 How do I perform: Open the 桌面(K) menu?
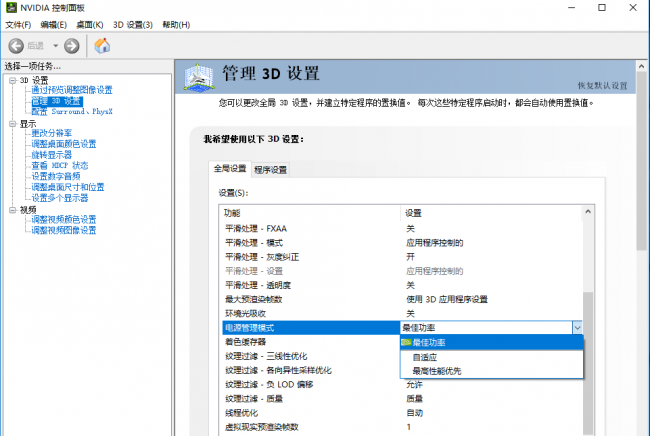[90, 25]
